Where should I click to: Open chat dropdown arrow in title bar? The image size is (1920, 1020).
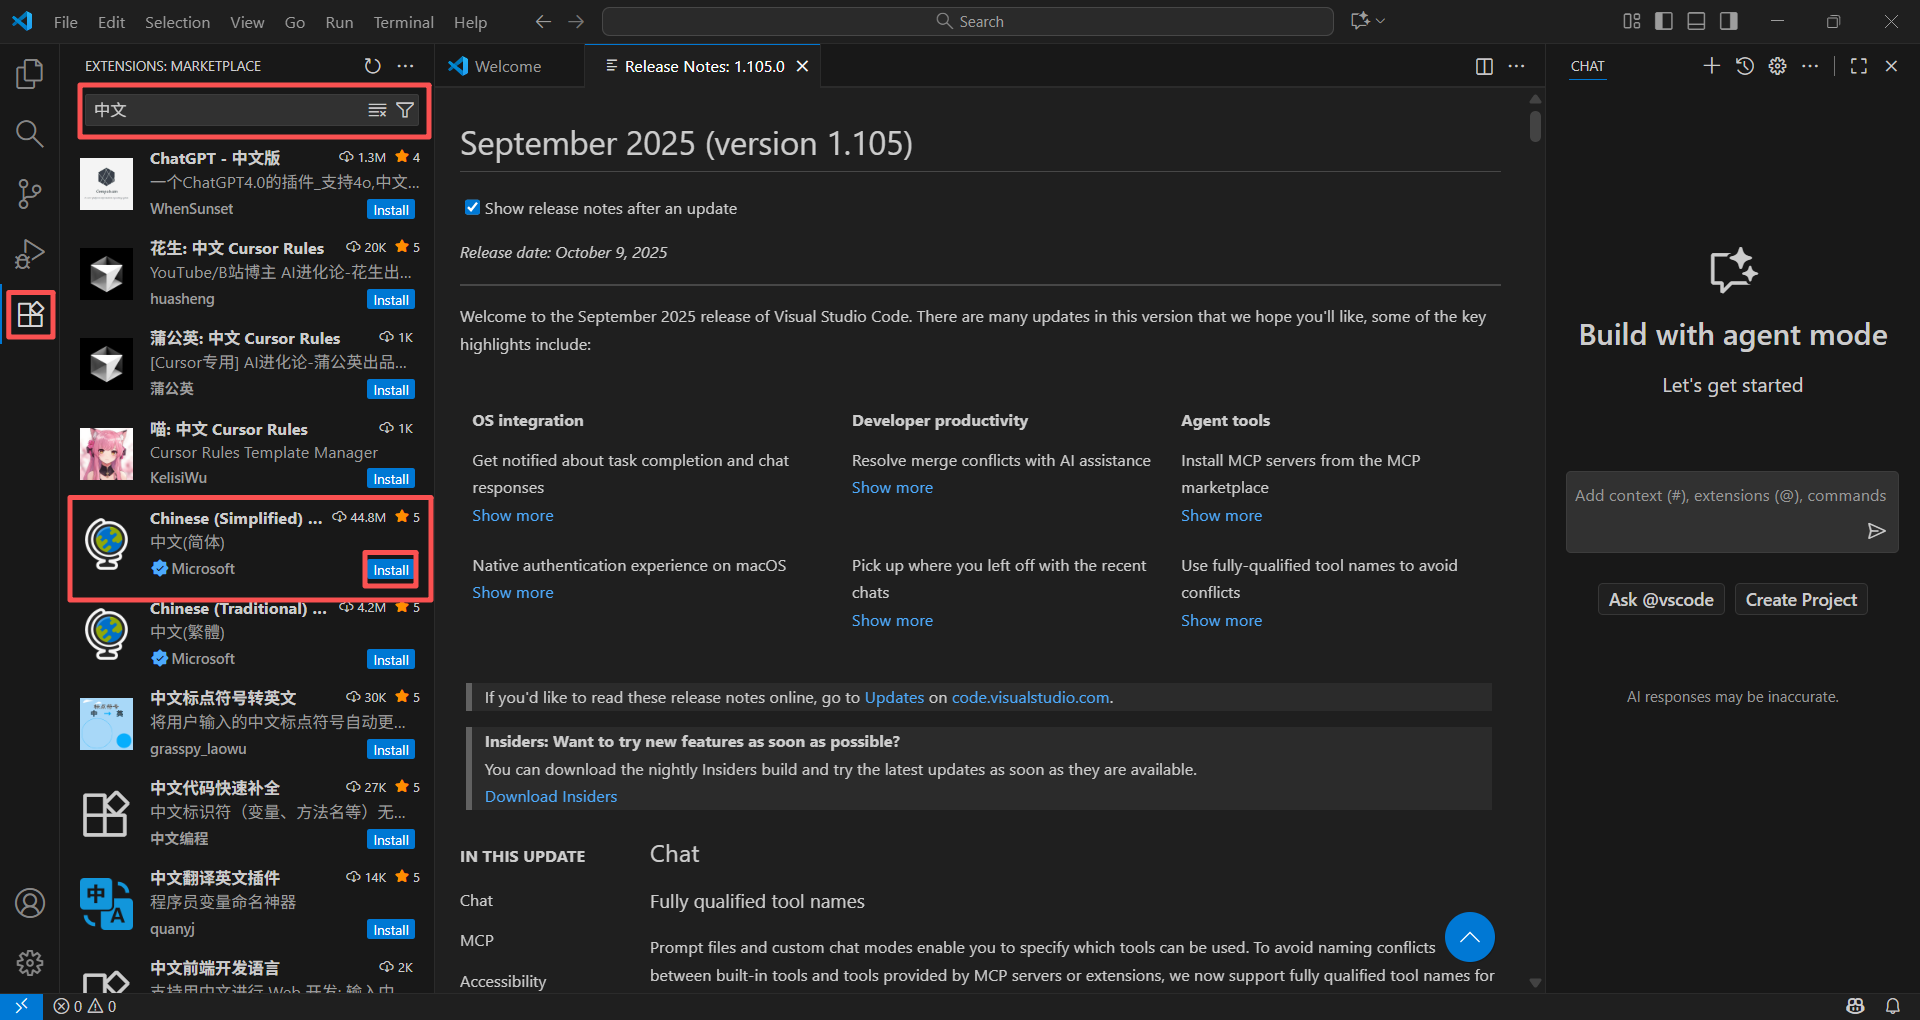[x=1382, y=21]
